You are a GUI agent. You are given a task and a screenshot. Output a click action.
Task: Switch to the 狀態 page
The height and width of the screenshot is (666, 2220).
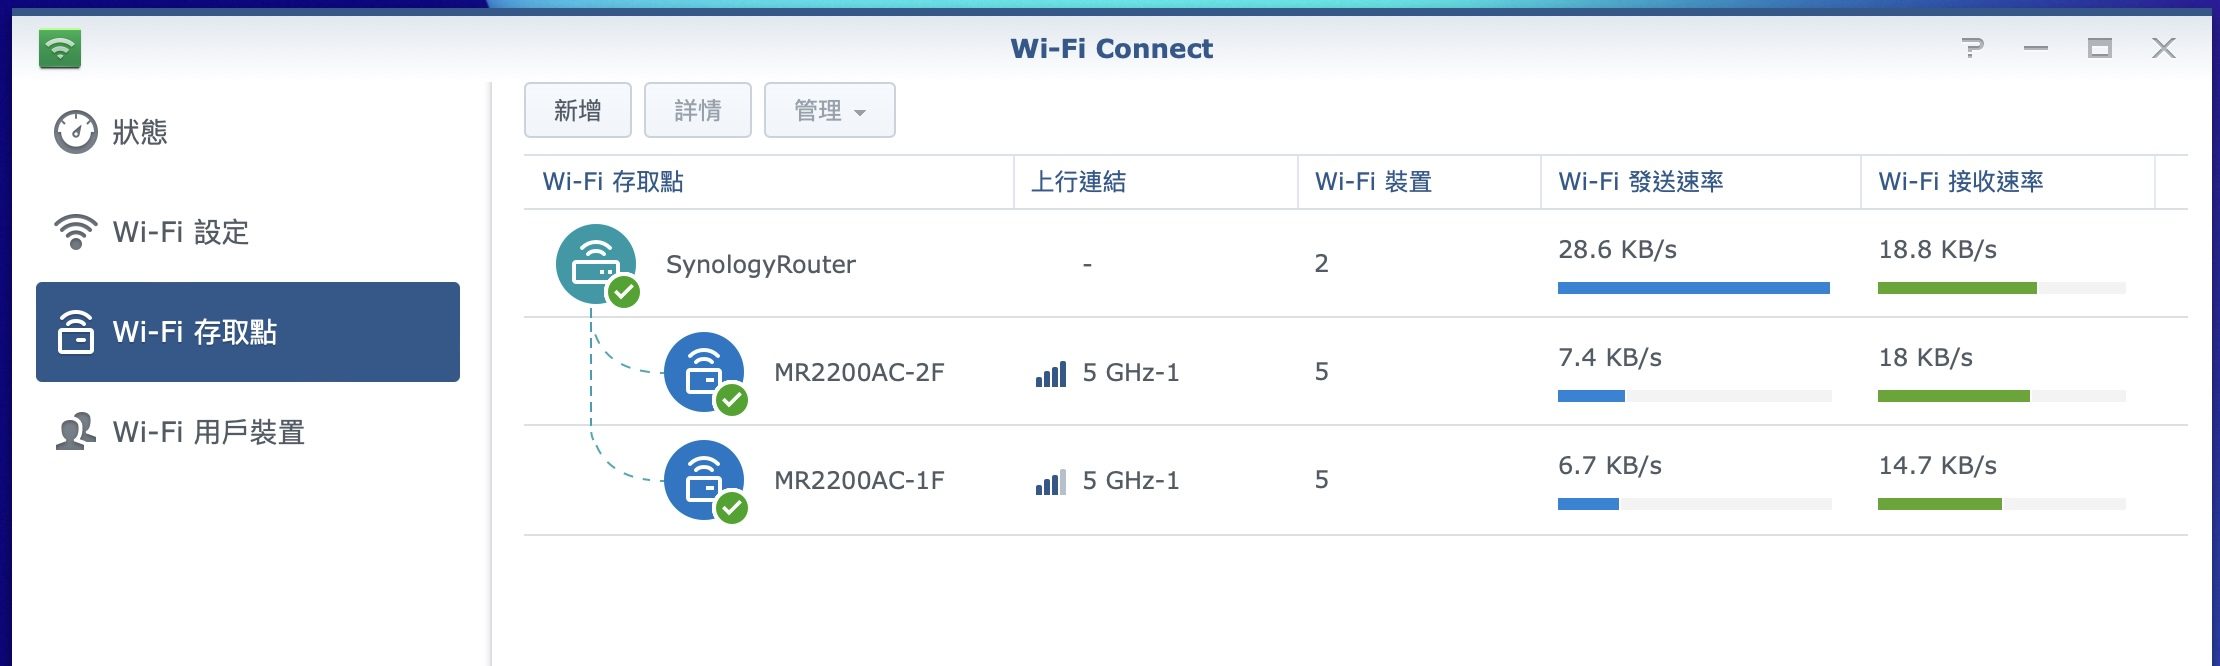(x=140, y=132)
